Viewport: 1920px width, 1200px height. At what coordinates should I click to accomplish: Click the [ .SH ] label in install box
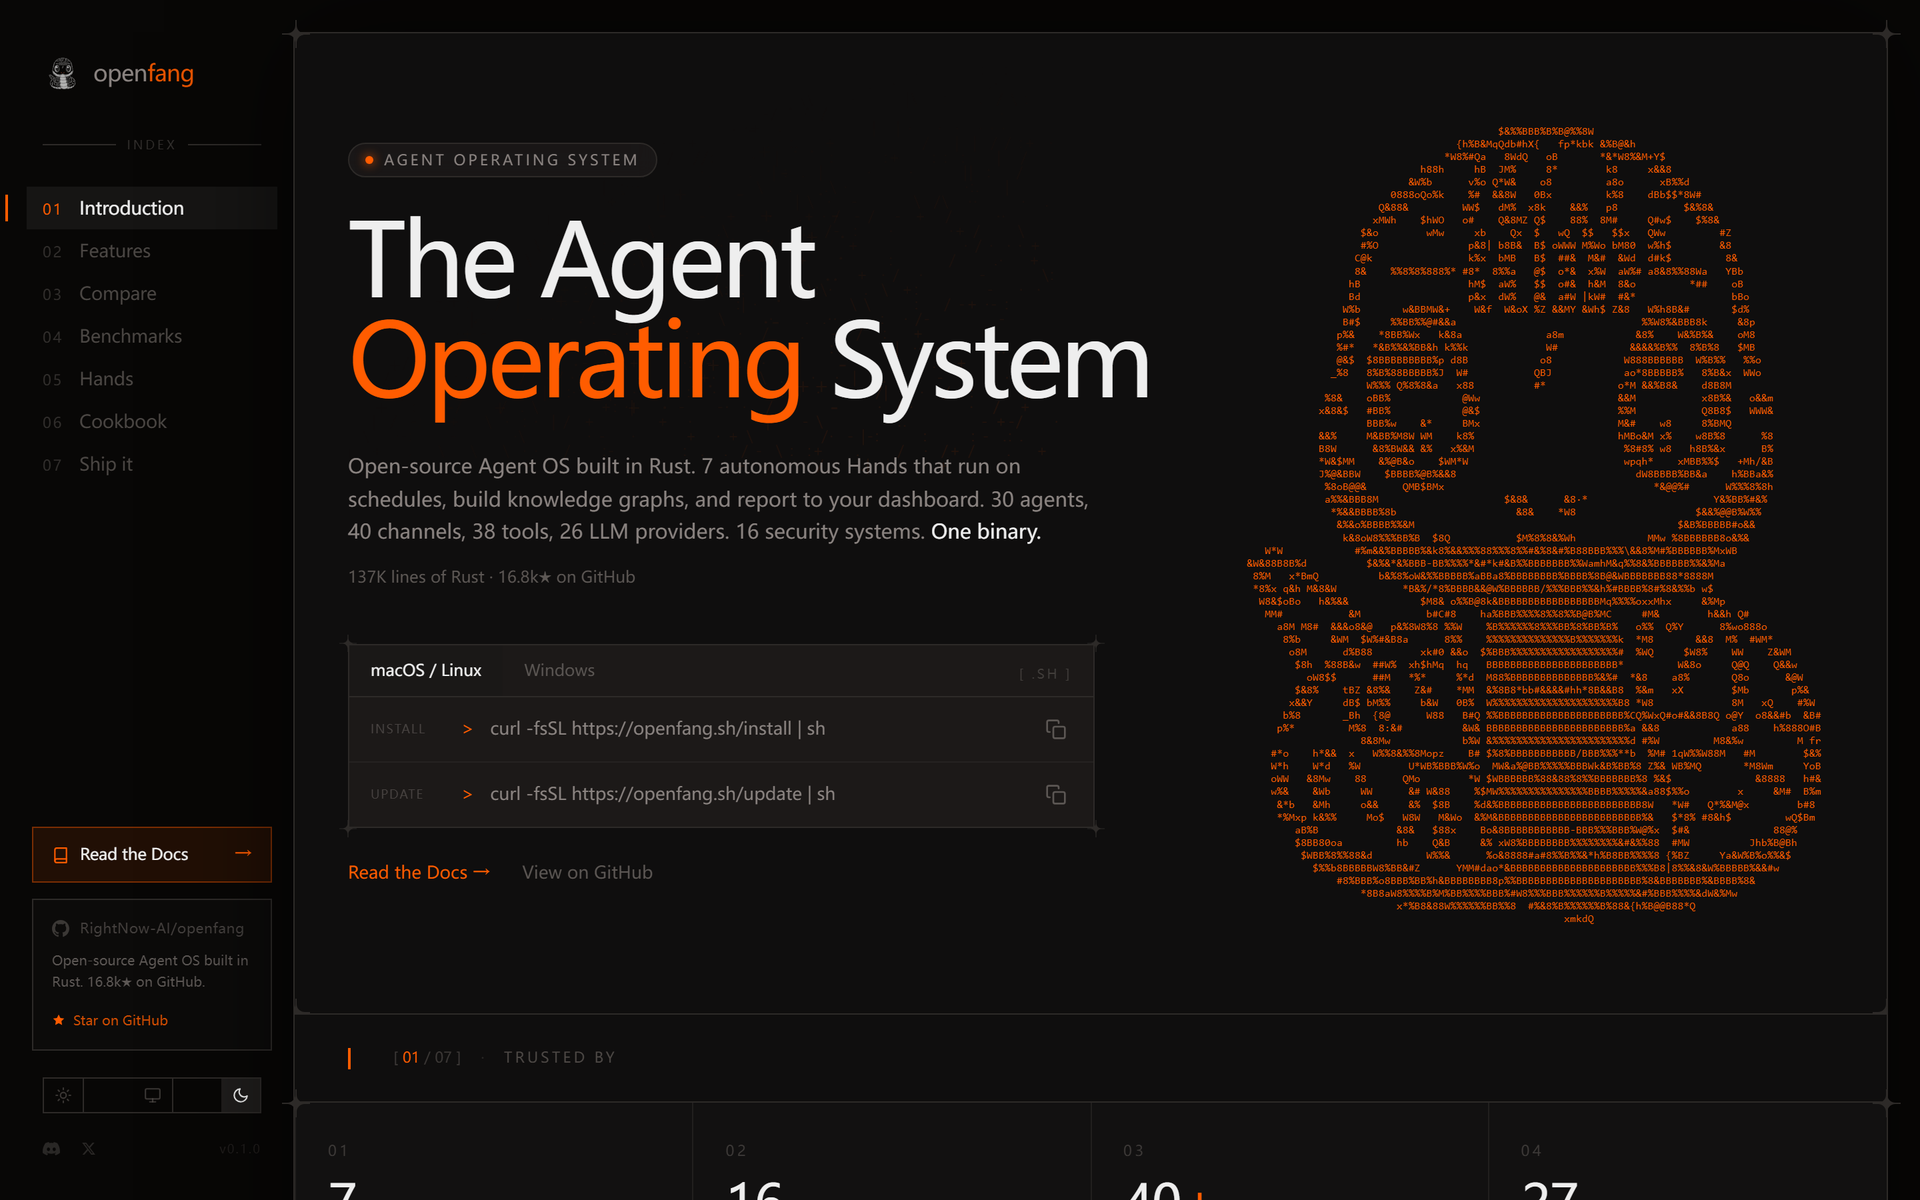pyautogui.click(x=1044, y=674)
